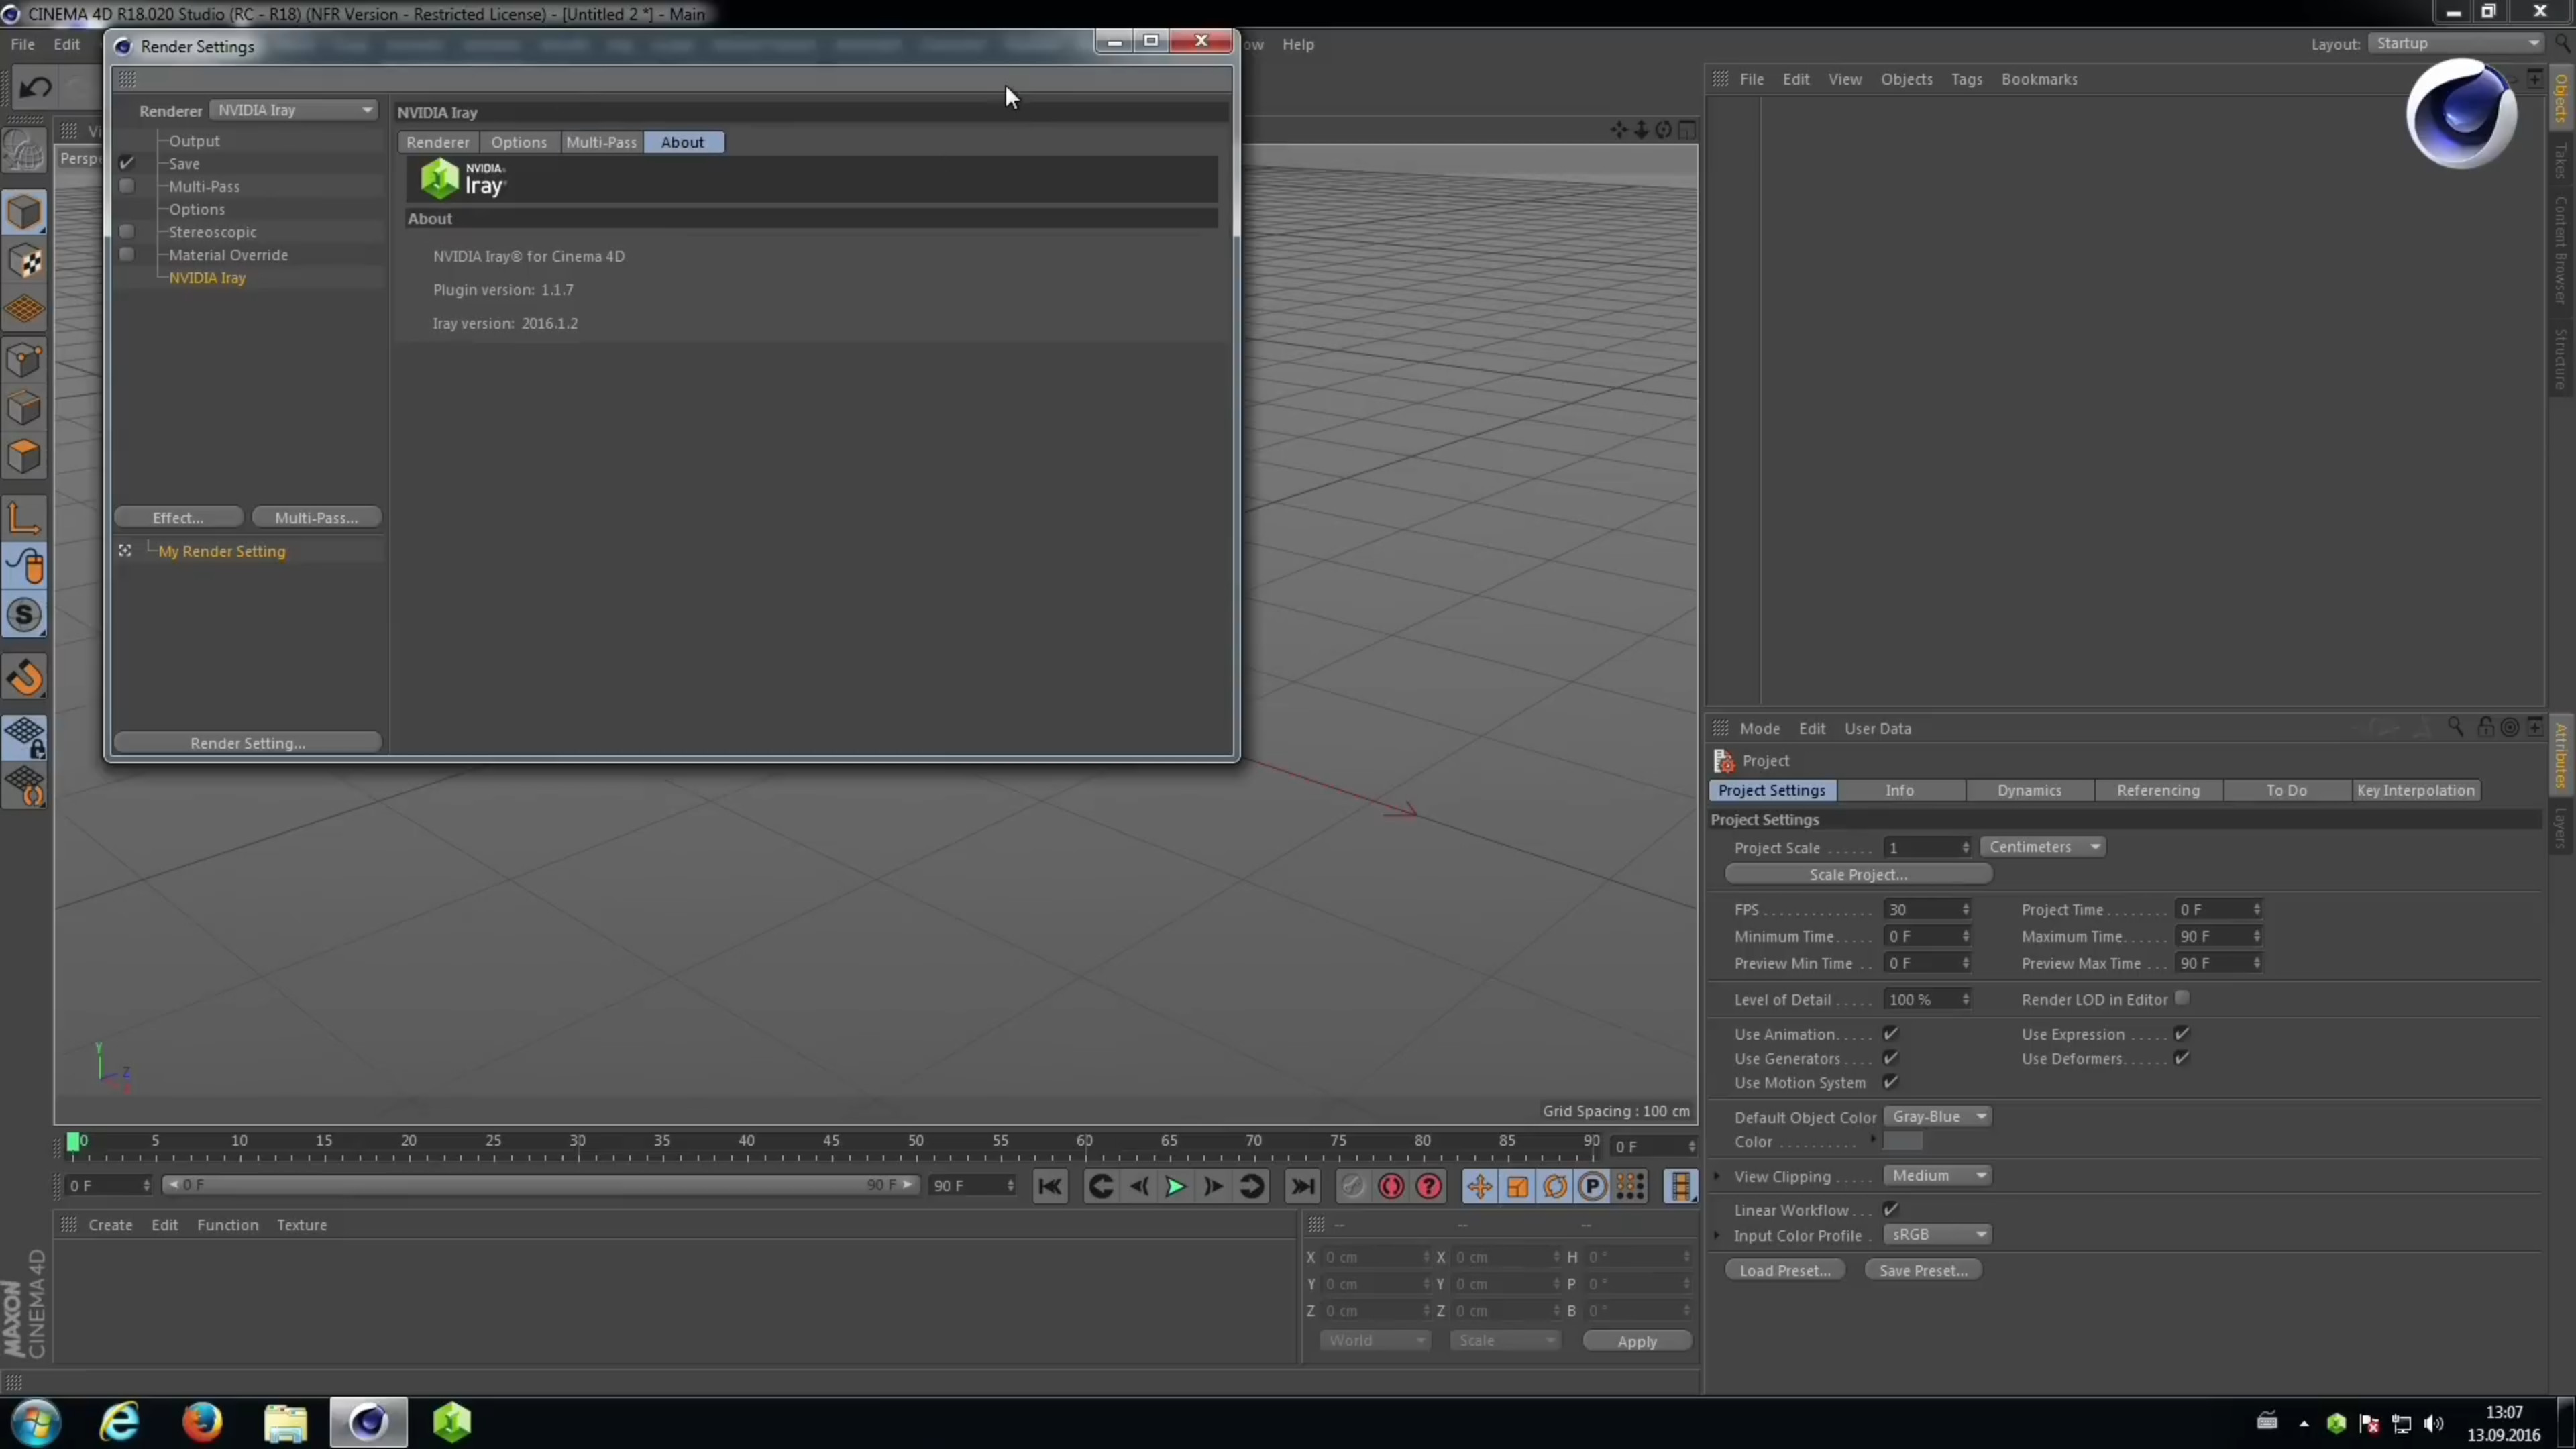Screen dimensions: 2576x1449
Task: Toggle the Use Animation checkbox
Action: pos(1890,1033)
